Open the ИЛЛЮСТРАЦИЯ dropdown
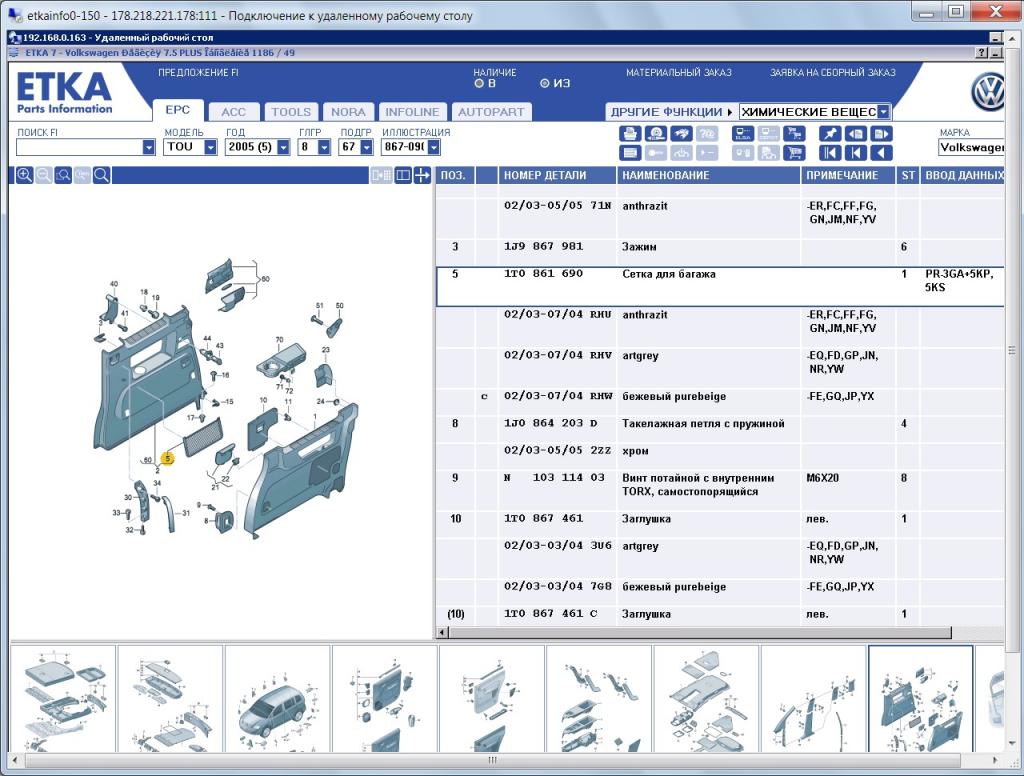Screen dimensions: 1024x776 [434, 148]
